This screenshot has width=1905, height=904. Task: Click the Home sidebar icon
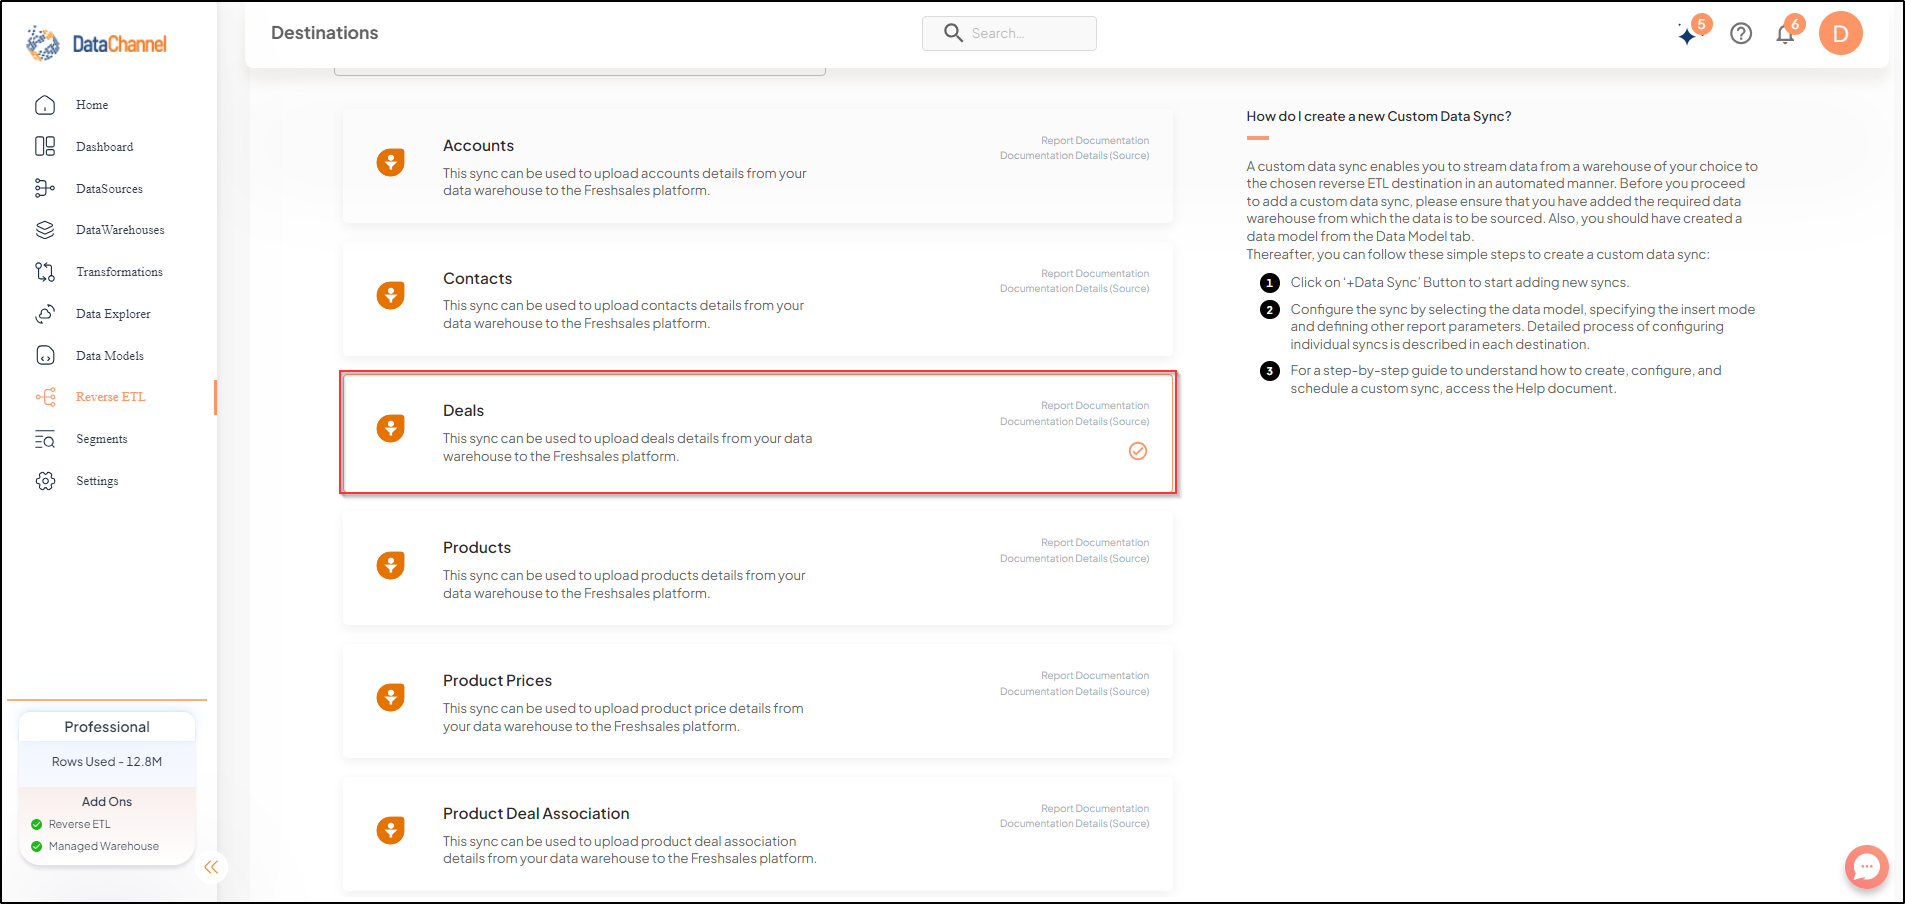pyautogui.click(x=45, y=105)
